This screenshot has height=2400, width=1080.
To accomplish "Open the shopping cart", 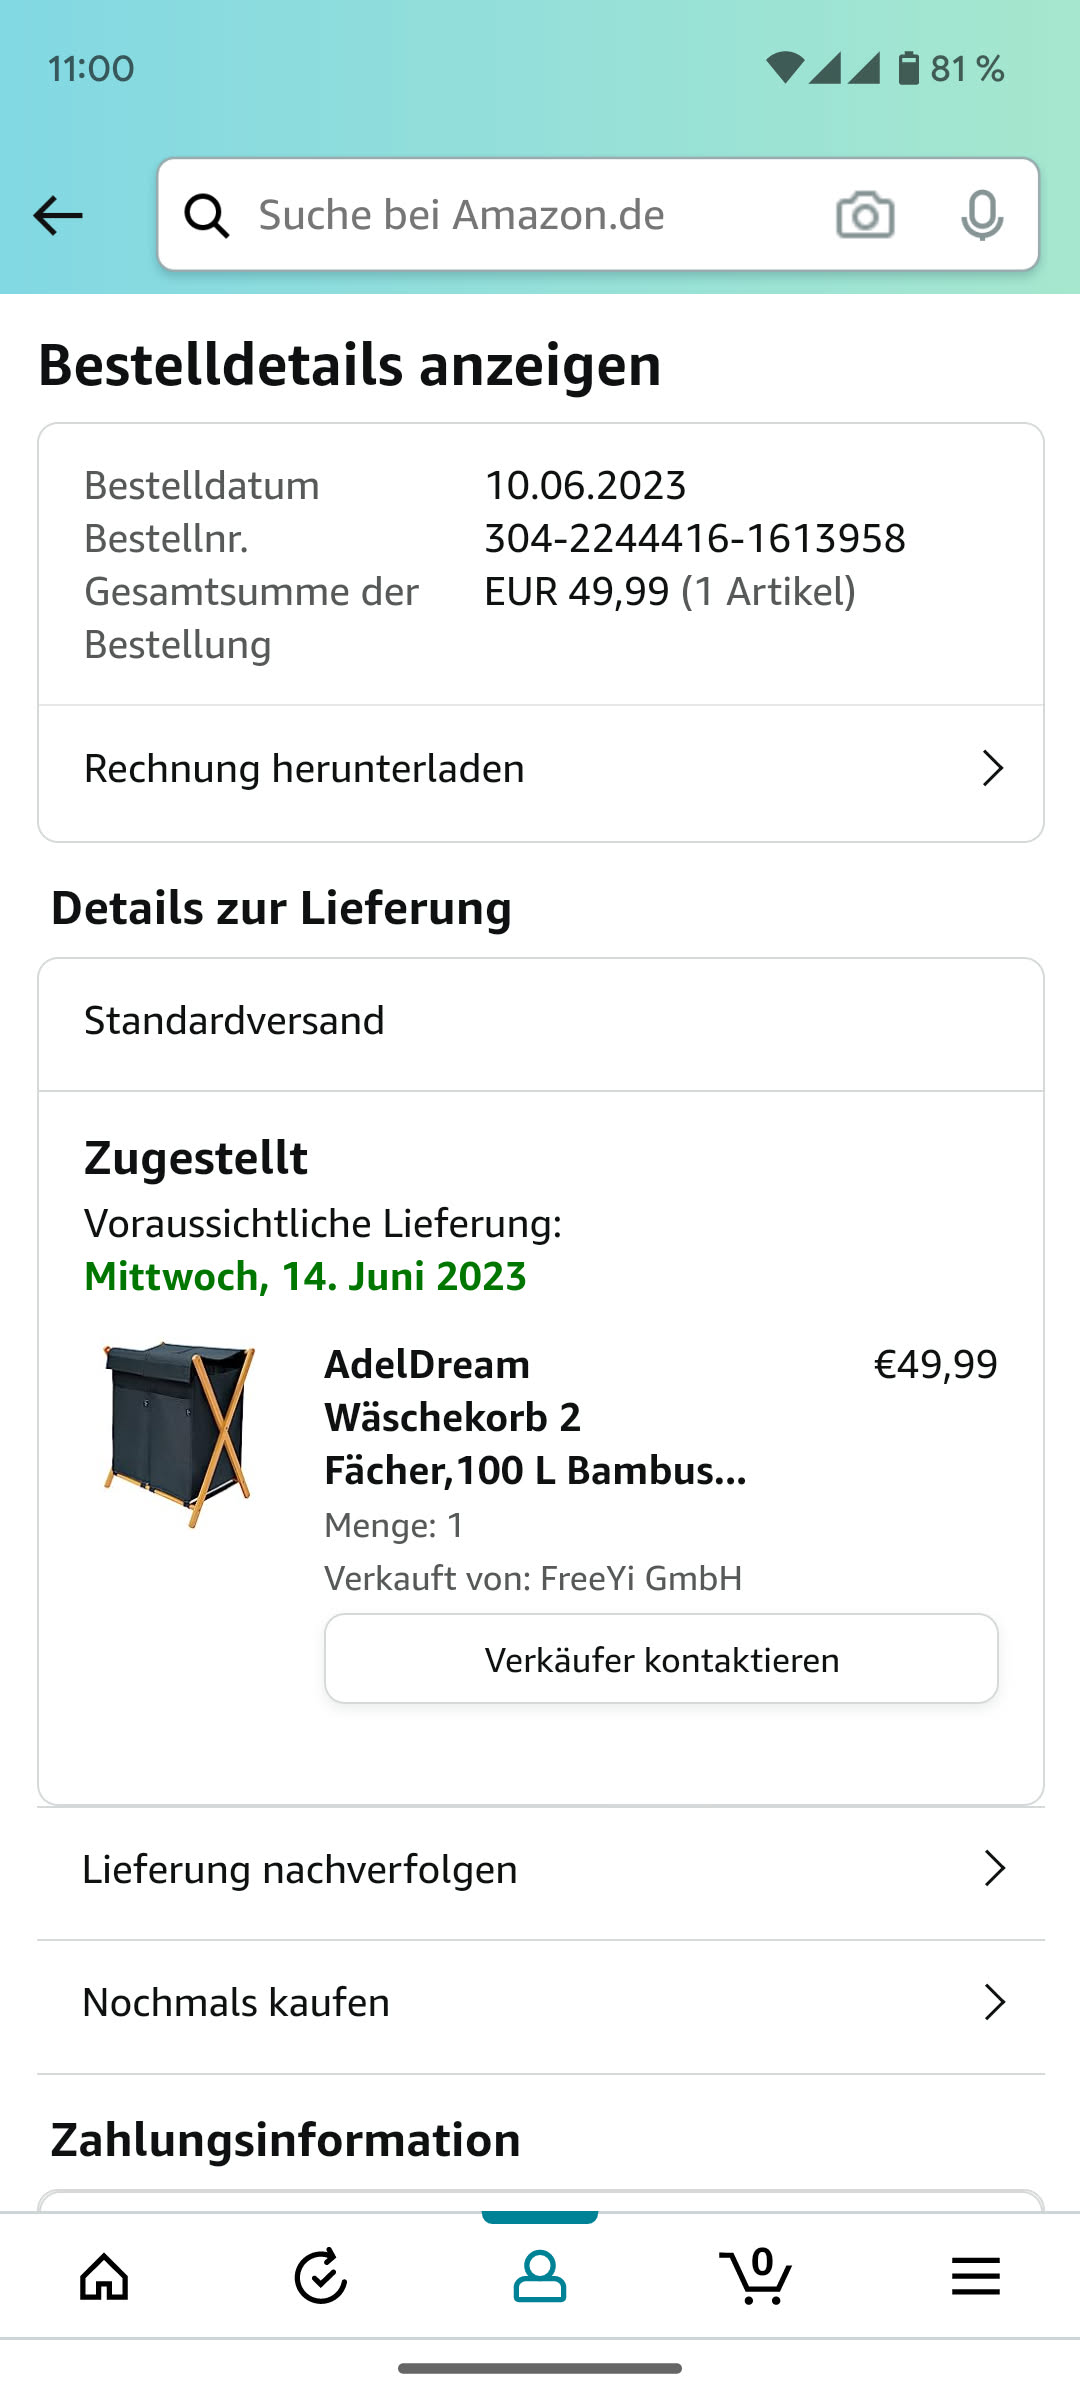I will (x=756, y=2277).
